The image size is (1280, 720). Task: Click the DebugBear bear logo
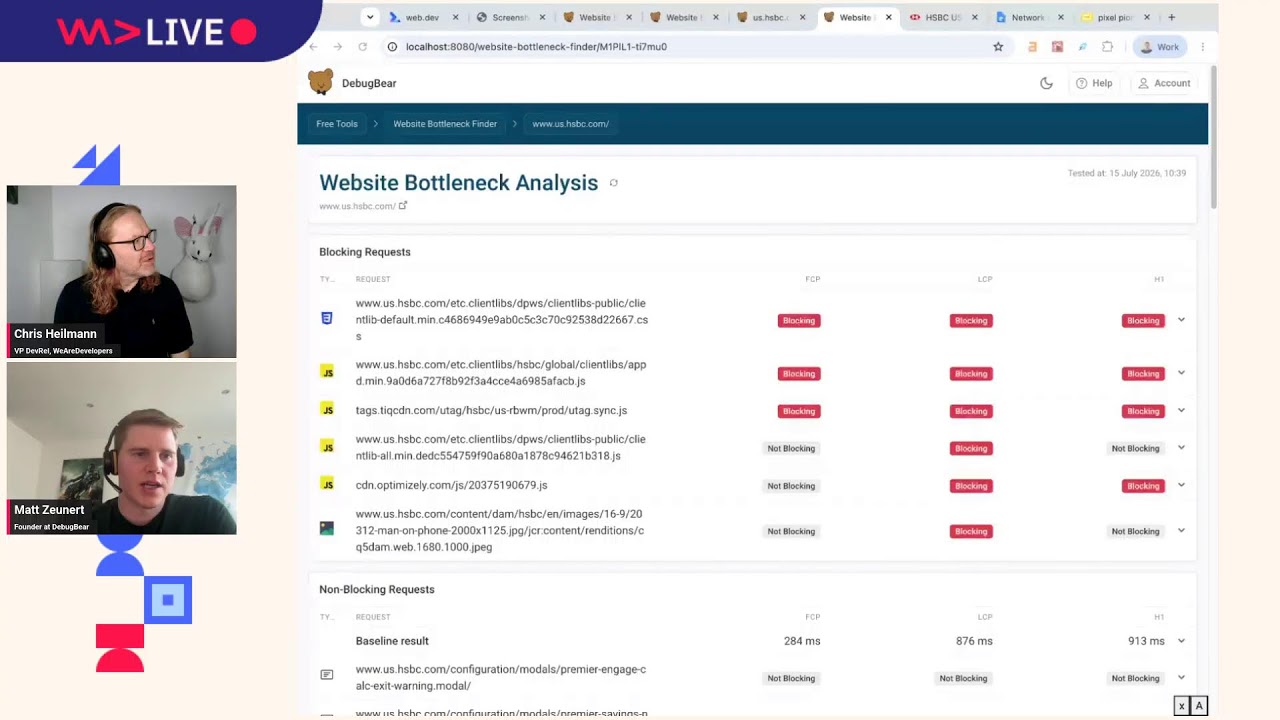pos(320,83)
